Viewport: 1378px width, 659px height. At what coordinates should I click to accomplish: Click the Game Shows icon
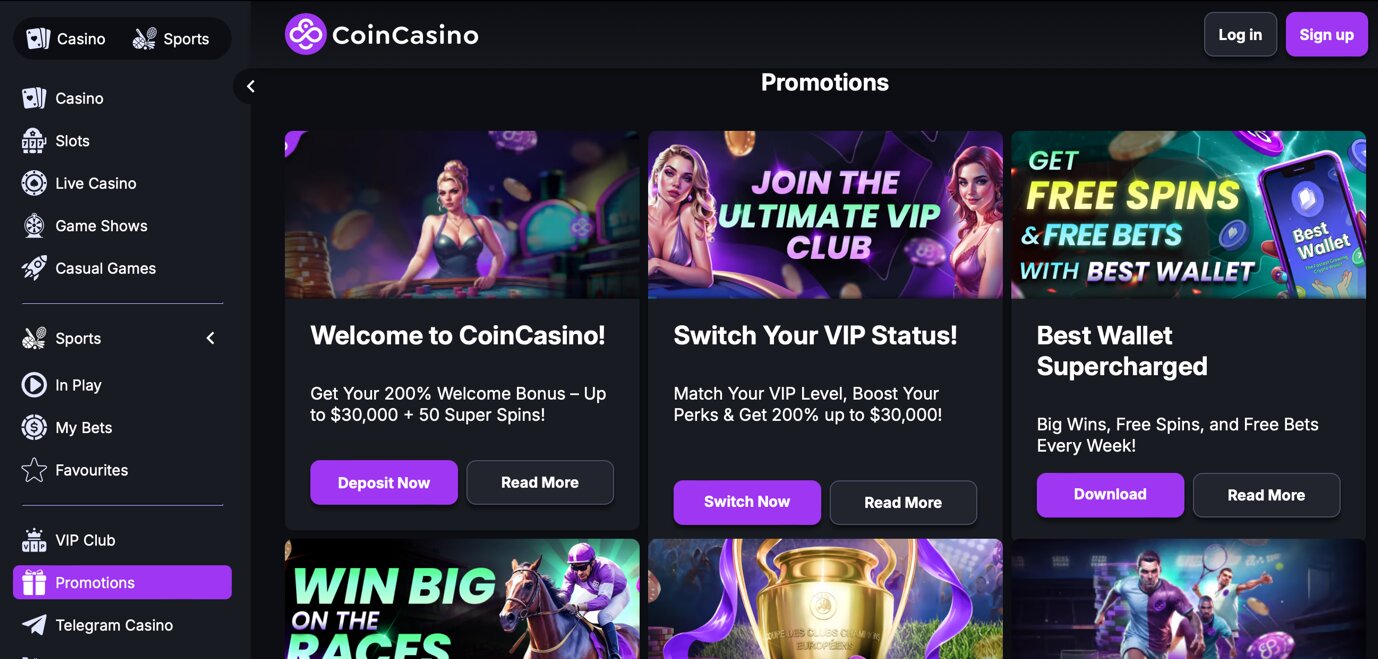click(33, 225)
